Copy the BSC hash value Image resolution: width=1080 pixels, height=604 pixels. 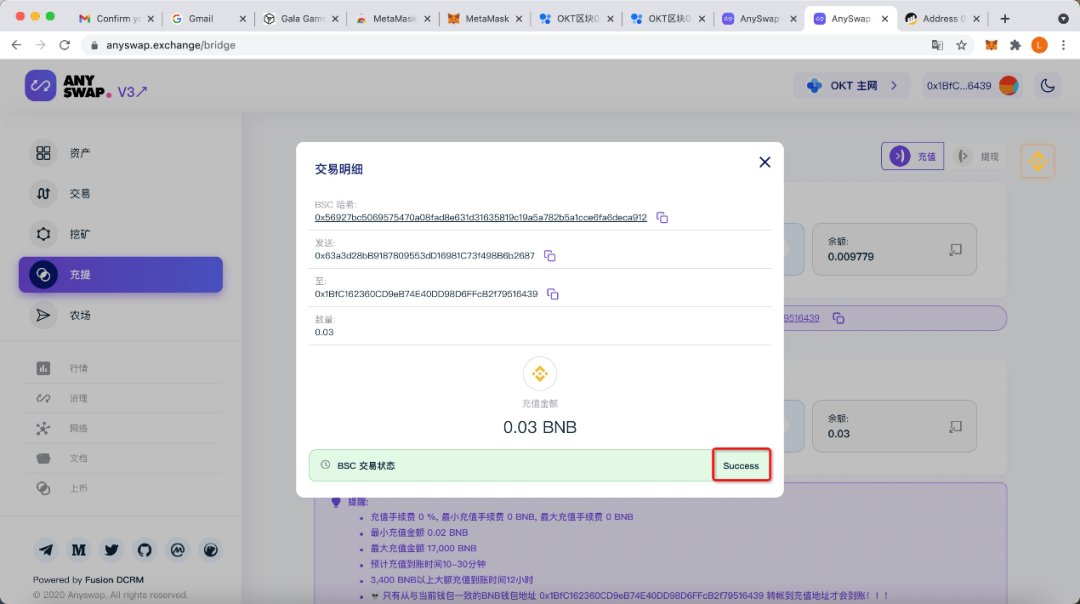[x=662, y=218]
